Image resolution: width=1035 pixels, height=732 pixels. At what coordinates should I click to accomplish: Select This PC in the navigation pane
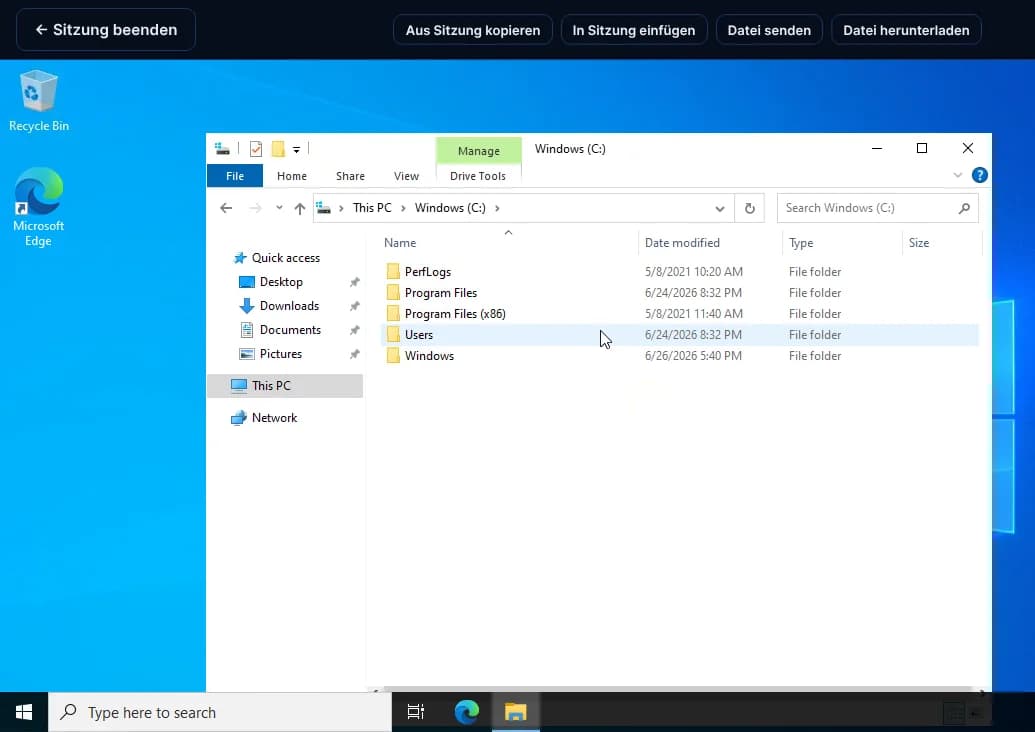(285, 386)
